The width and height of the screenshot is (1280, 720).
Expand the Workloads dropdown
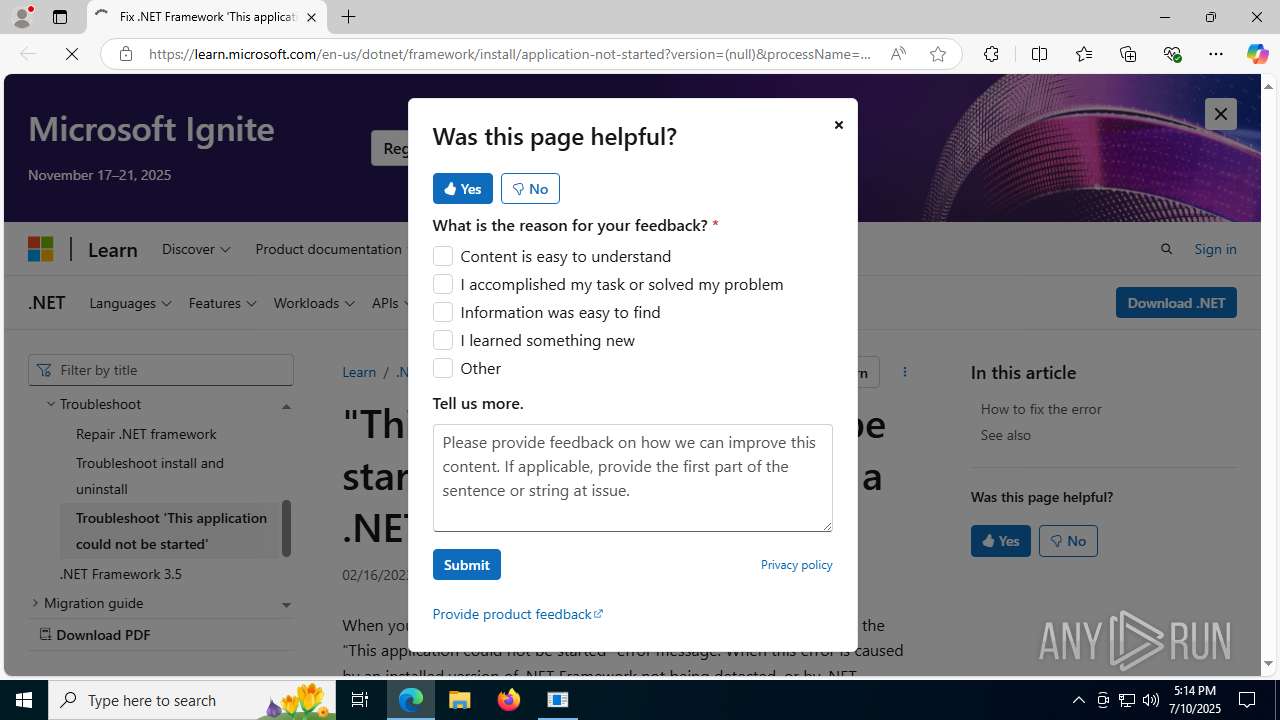tap(314, 303)
